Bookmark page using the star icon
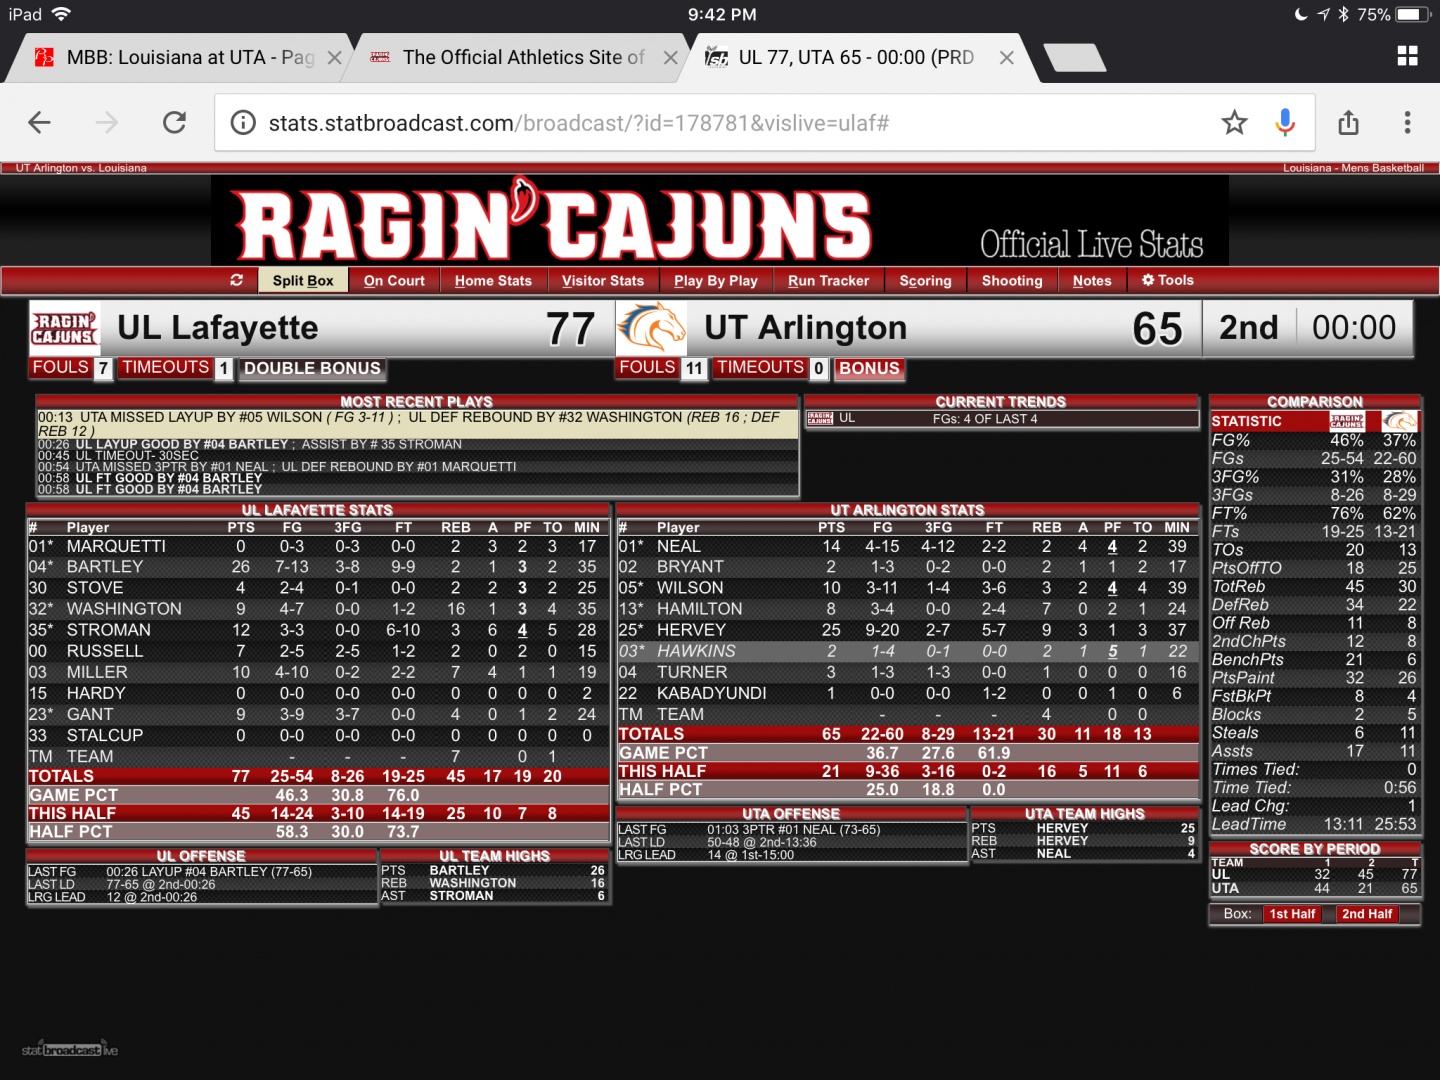Viewport: 1440px width, 1080px height. tap(1234, 123)
